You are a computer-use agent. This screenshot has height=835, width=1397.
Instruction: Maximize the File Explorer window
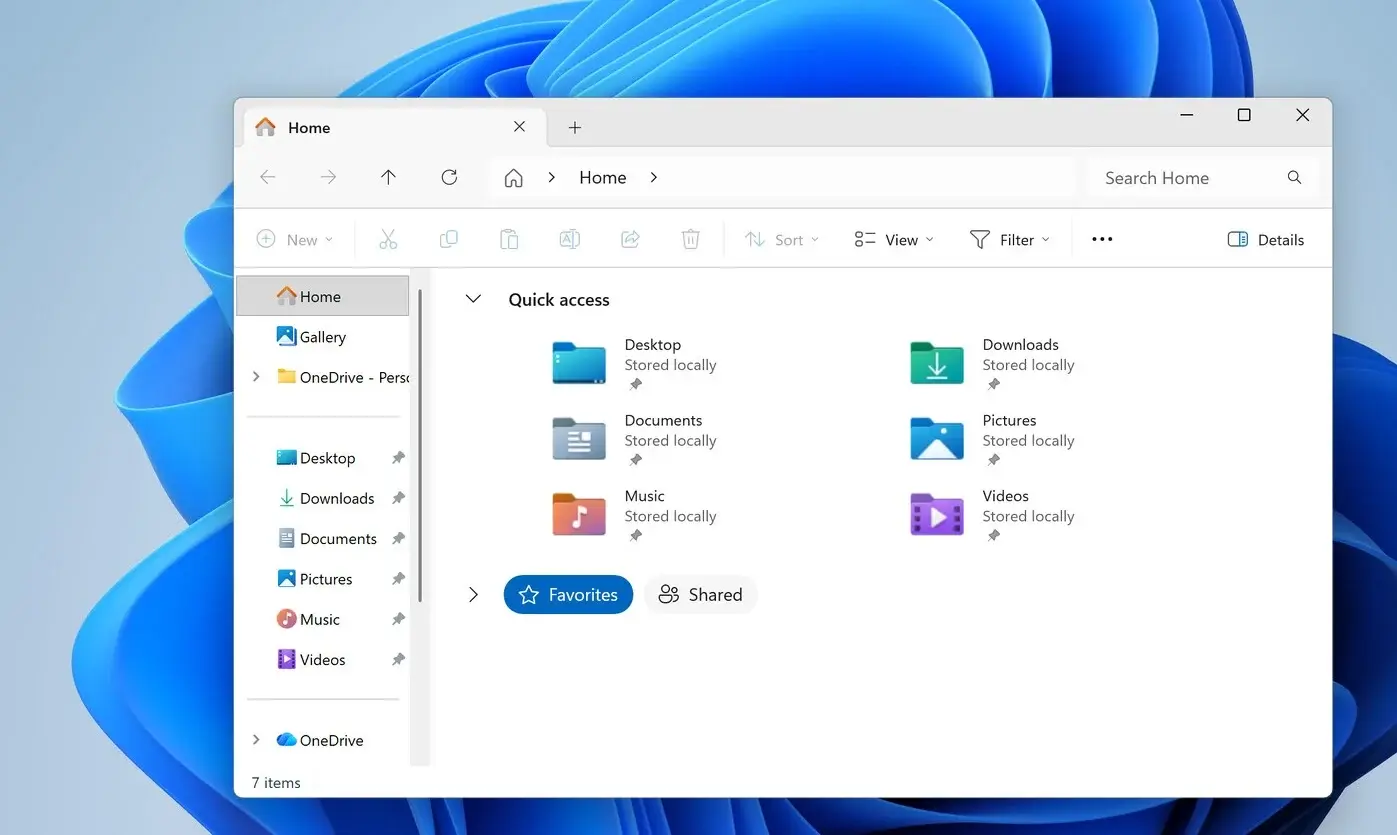1244,115
